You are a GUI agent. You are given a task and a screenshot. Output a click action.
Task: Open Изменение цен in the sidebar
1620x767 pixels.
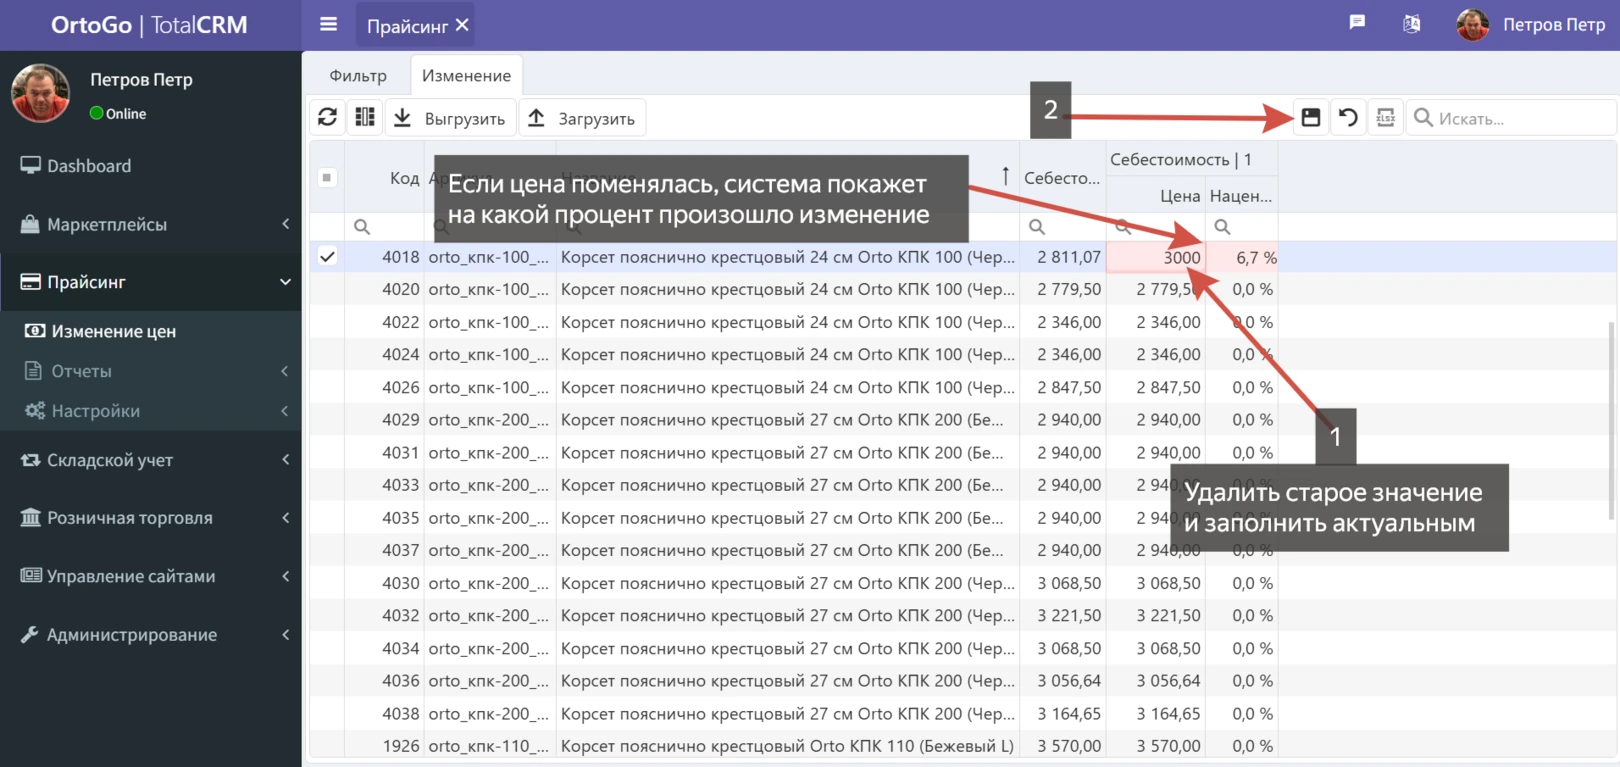click(x=113, y=331)
